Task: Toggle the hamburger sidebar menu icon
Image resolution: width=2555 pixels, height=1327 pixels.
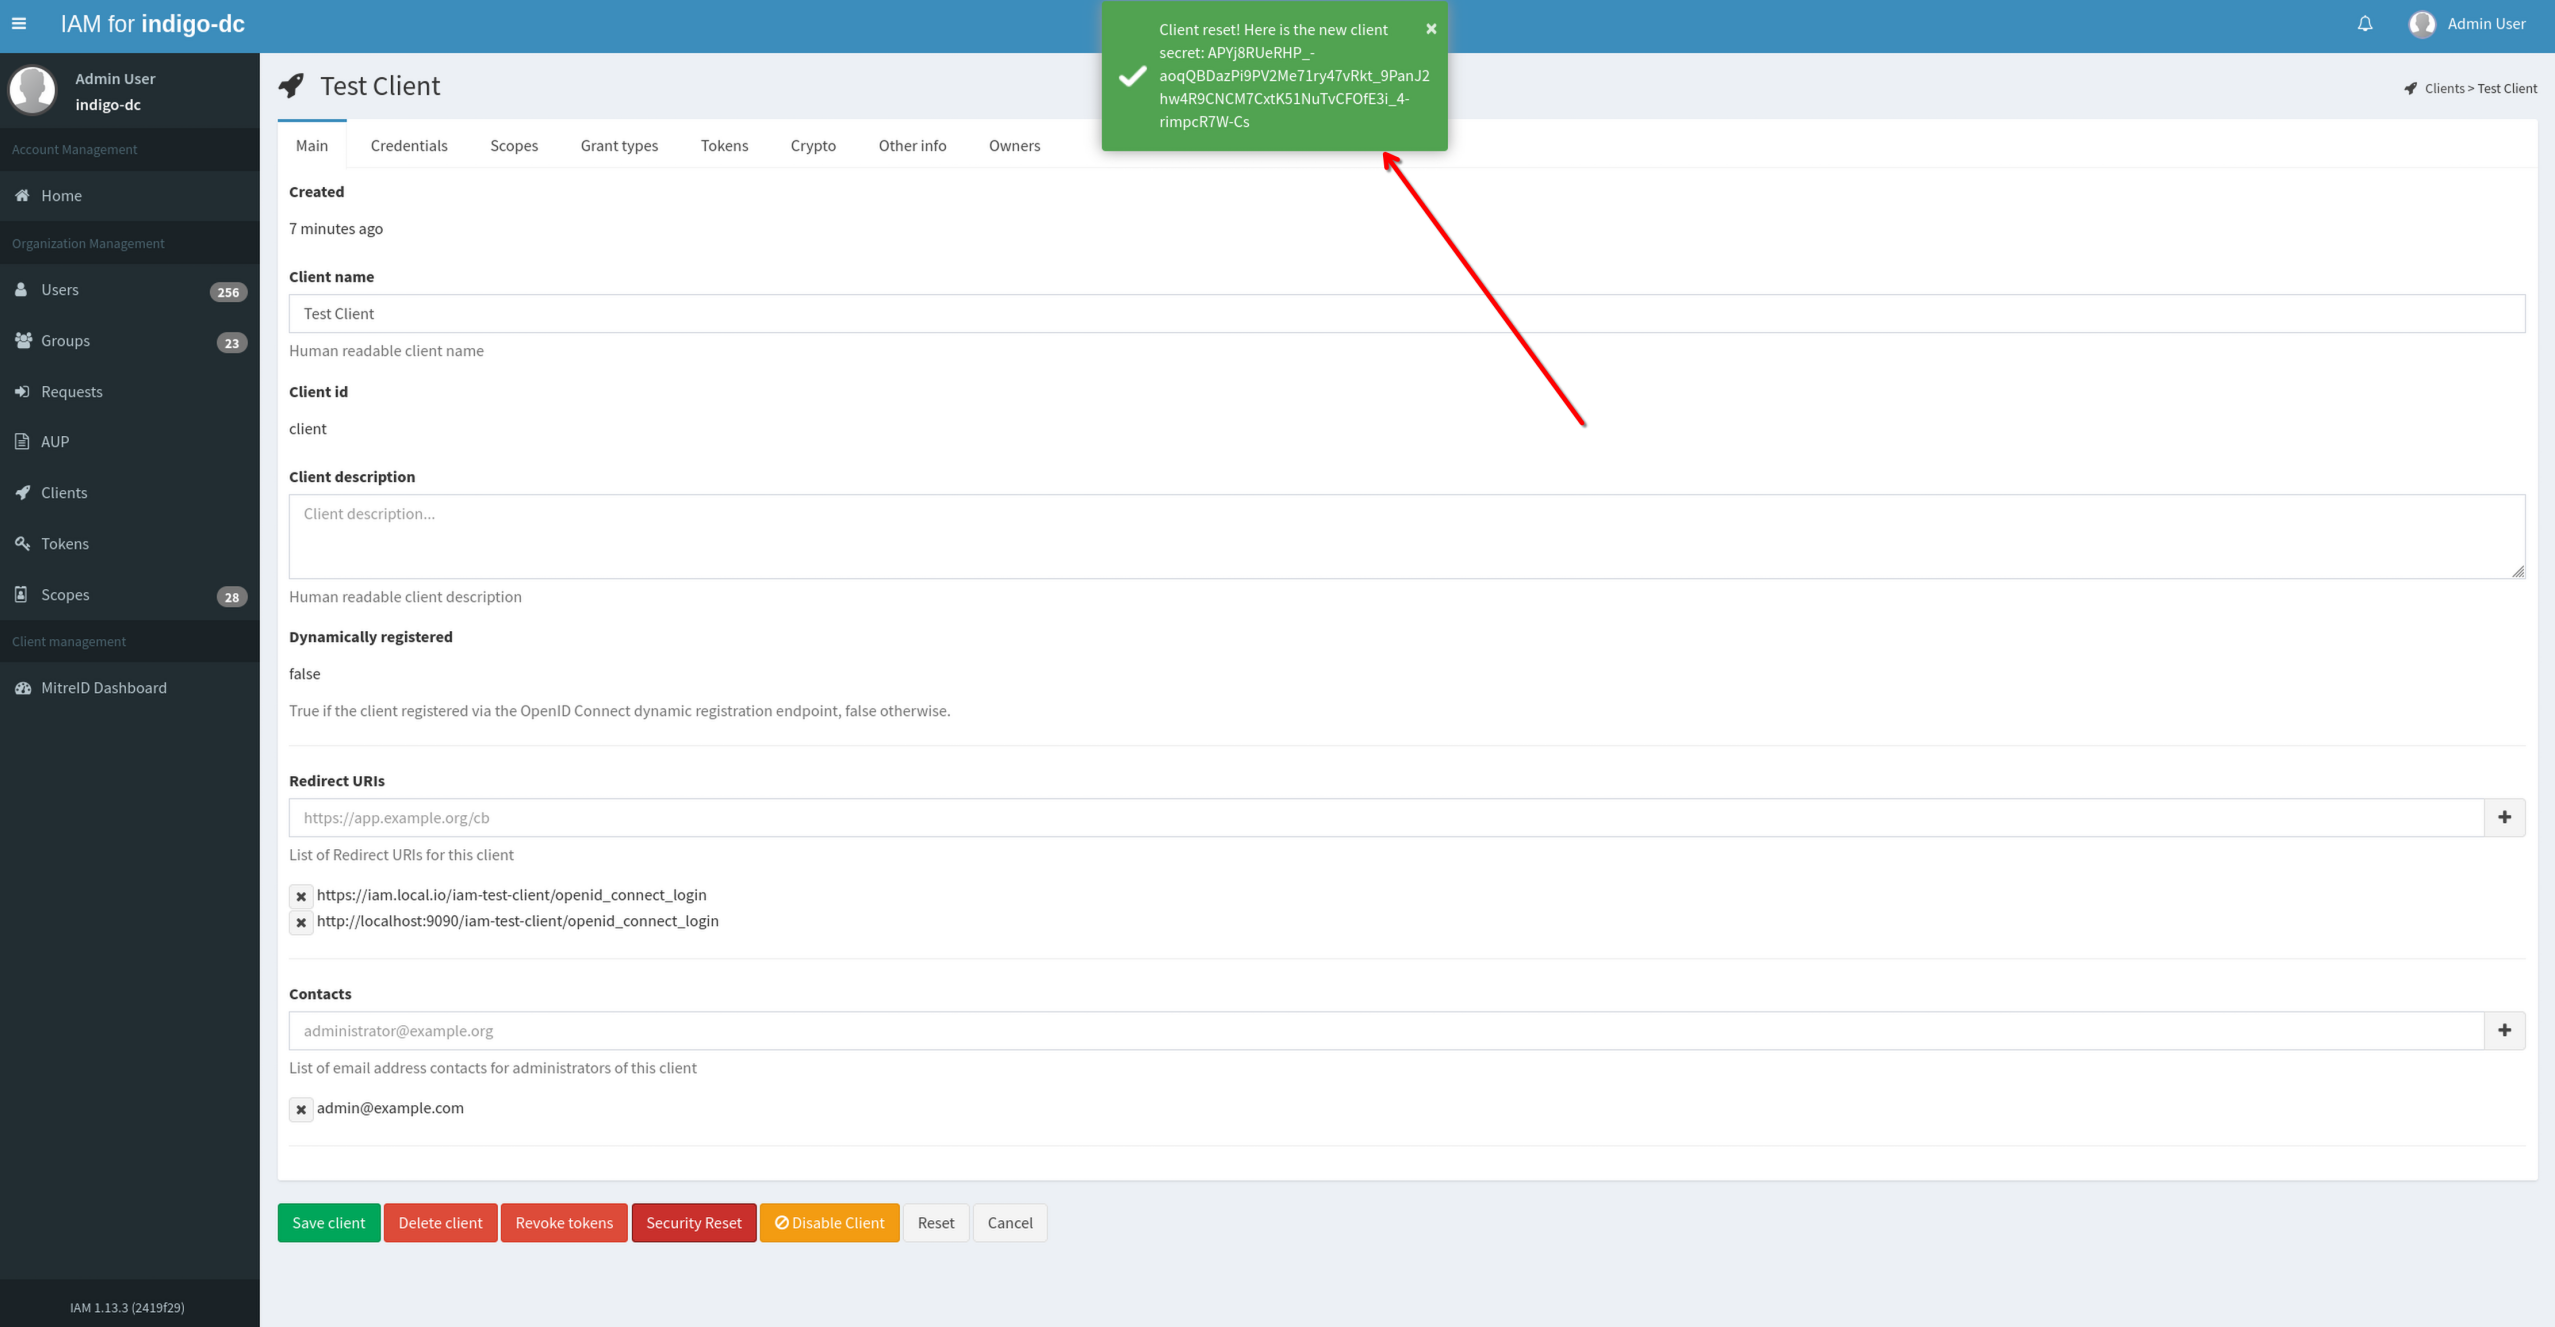Action: (19, 23)
